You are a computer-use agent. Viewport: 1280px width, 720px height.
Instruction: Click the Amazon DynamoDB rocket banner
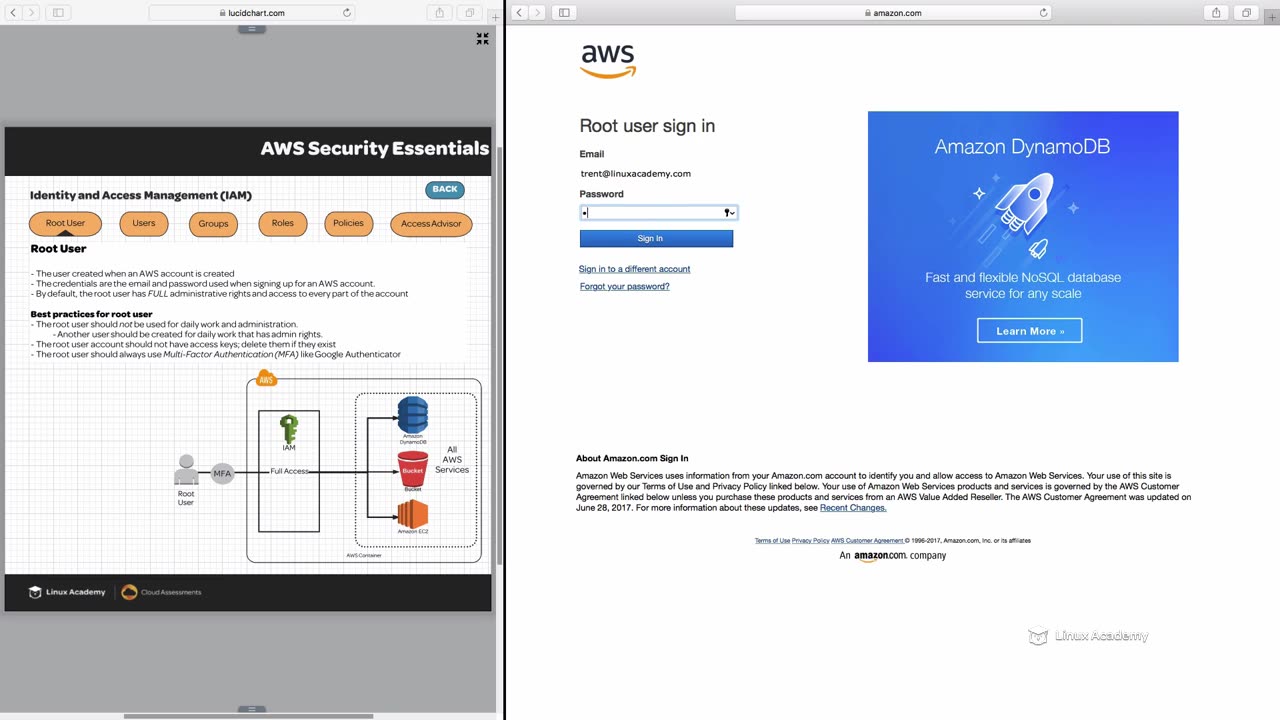tap(1023, 236)
